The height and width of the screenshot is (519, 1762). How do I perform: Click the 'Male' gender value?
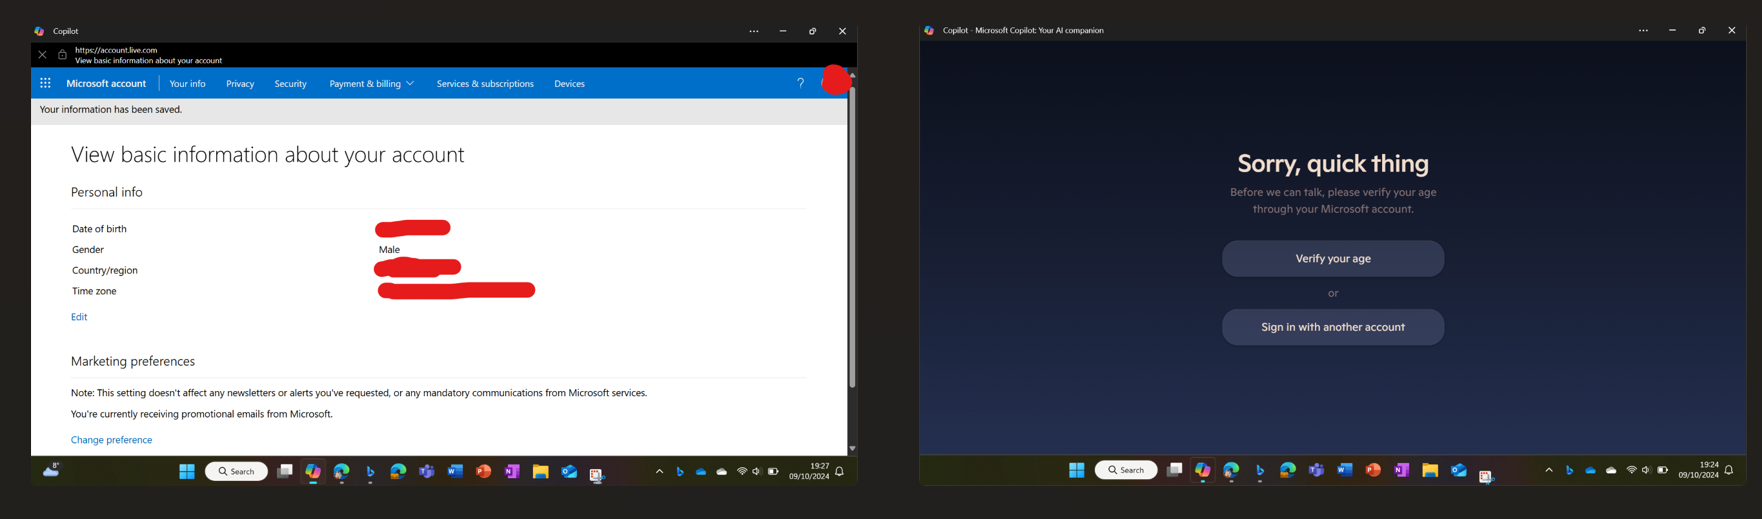389,250
